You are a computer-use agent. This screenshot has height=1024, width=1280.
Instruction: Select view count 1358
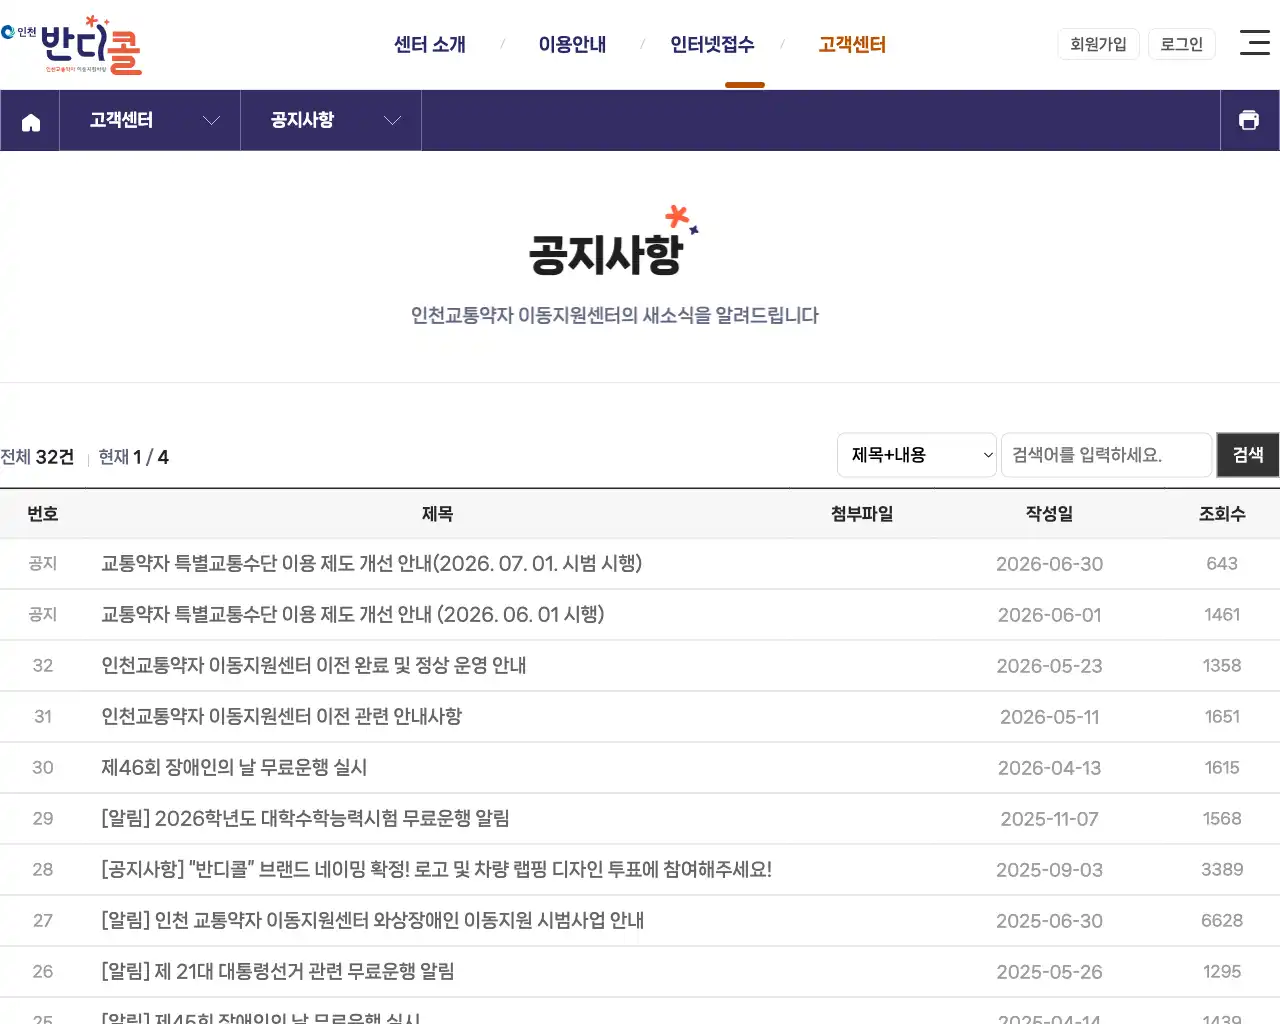(x=1222, y=666)
